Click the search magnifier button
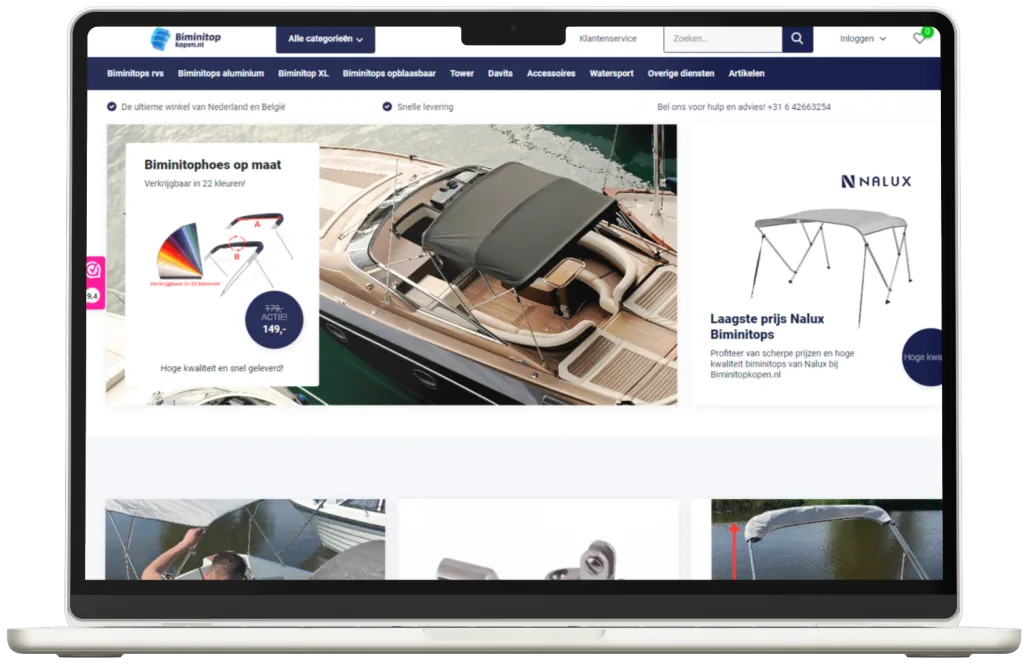Image resolution: width=1024 pixels, height=667 pixels. coord(797,39)
